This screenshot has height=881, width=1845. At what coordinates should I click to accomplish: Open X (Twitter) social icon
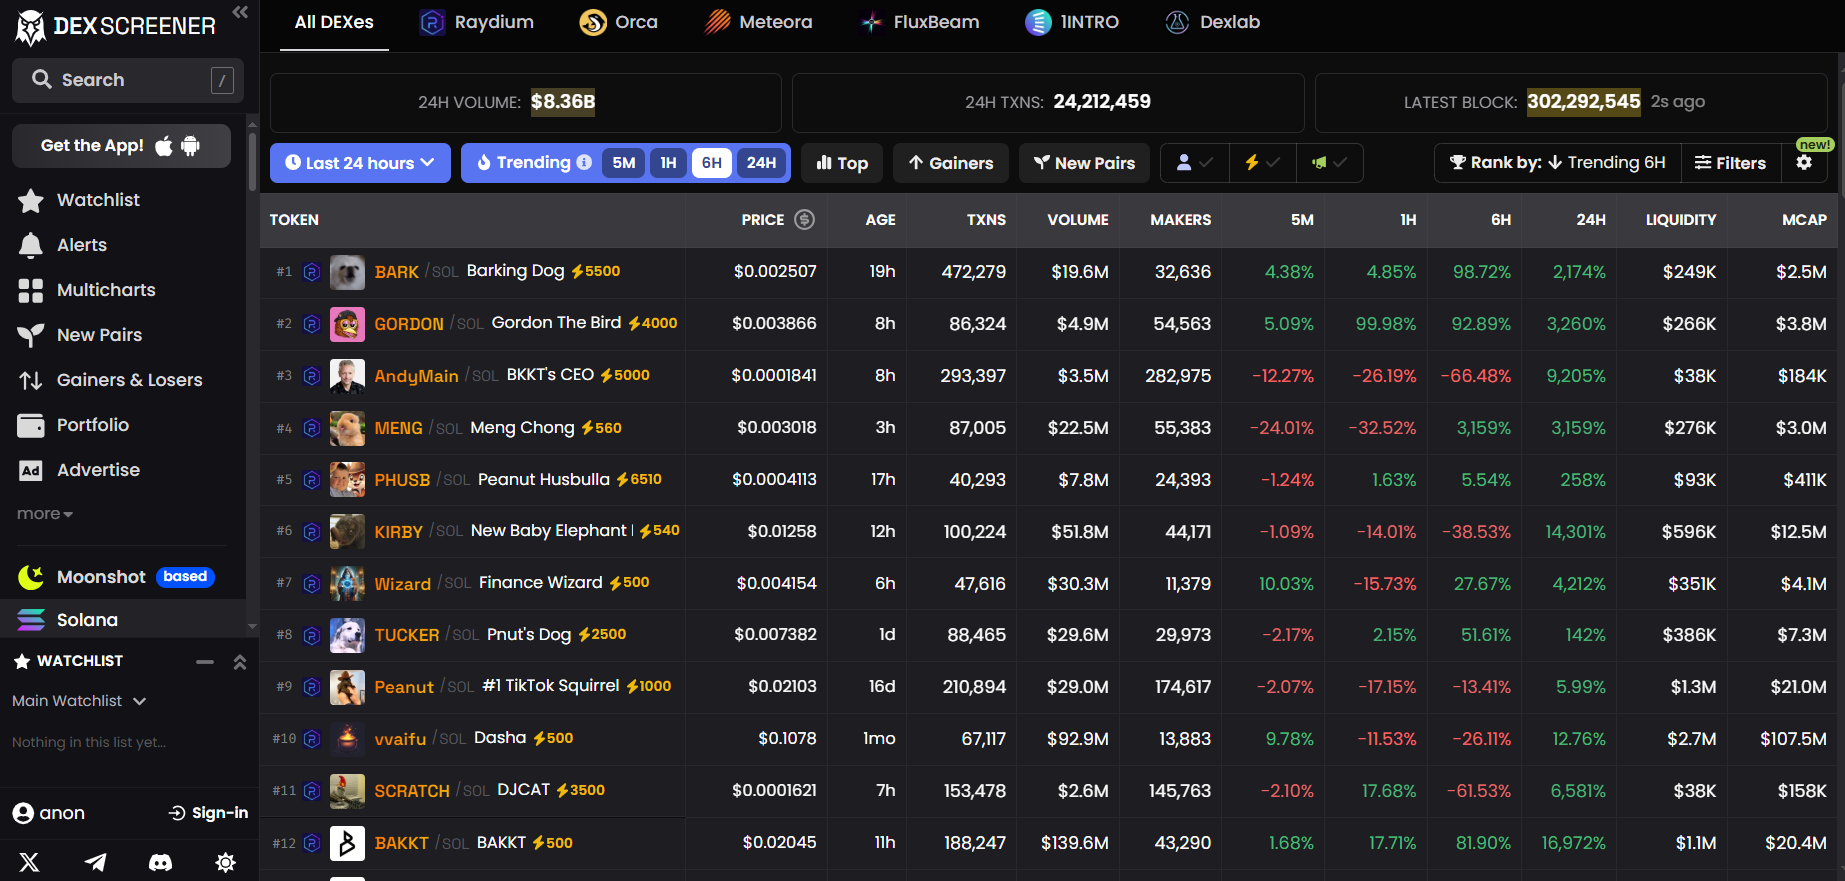point(29,862)
